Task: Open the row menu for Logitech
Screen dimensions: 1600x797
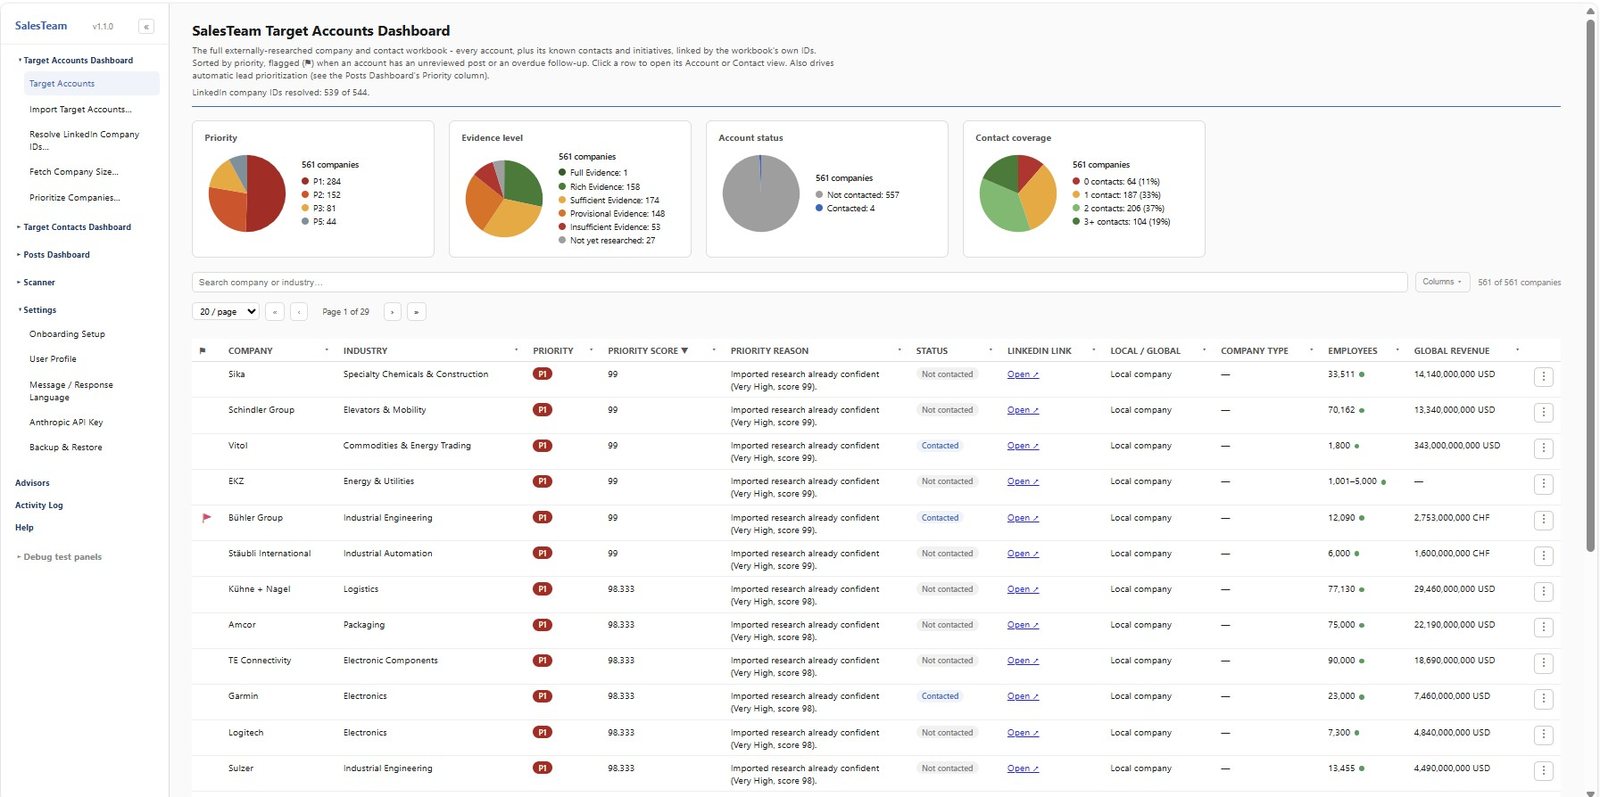Action: pos(1544,735)
